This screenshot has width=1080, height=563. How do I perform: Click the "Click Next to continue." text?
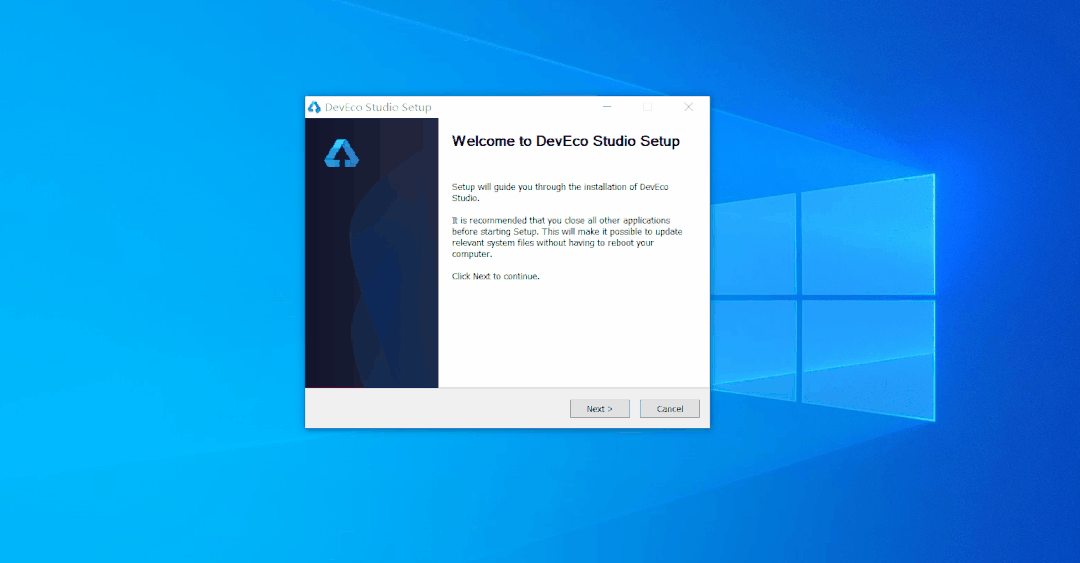click(496, 276)
